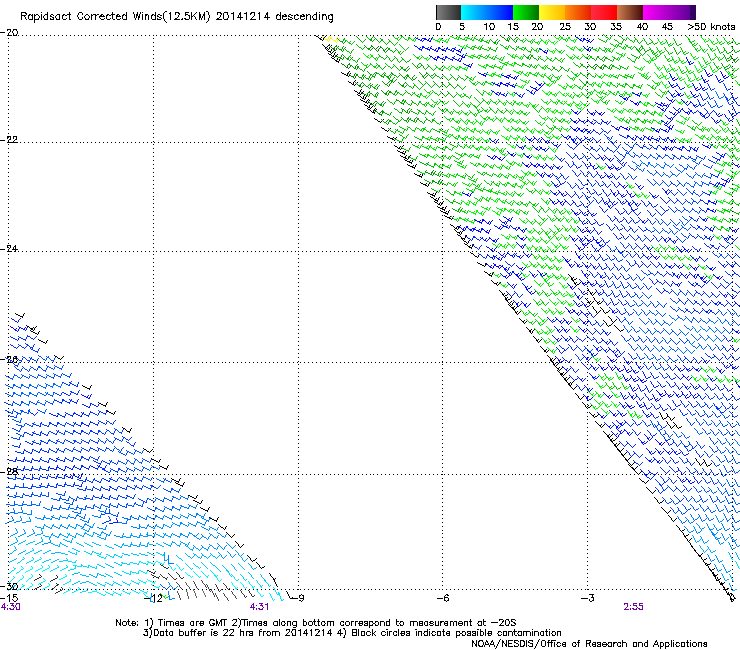740x650 pixels.
Task: Click the -3 longitude axis label
Action: (x=587, y=598)
